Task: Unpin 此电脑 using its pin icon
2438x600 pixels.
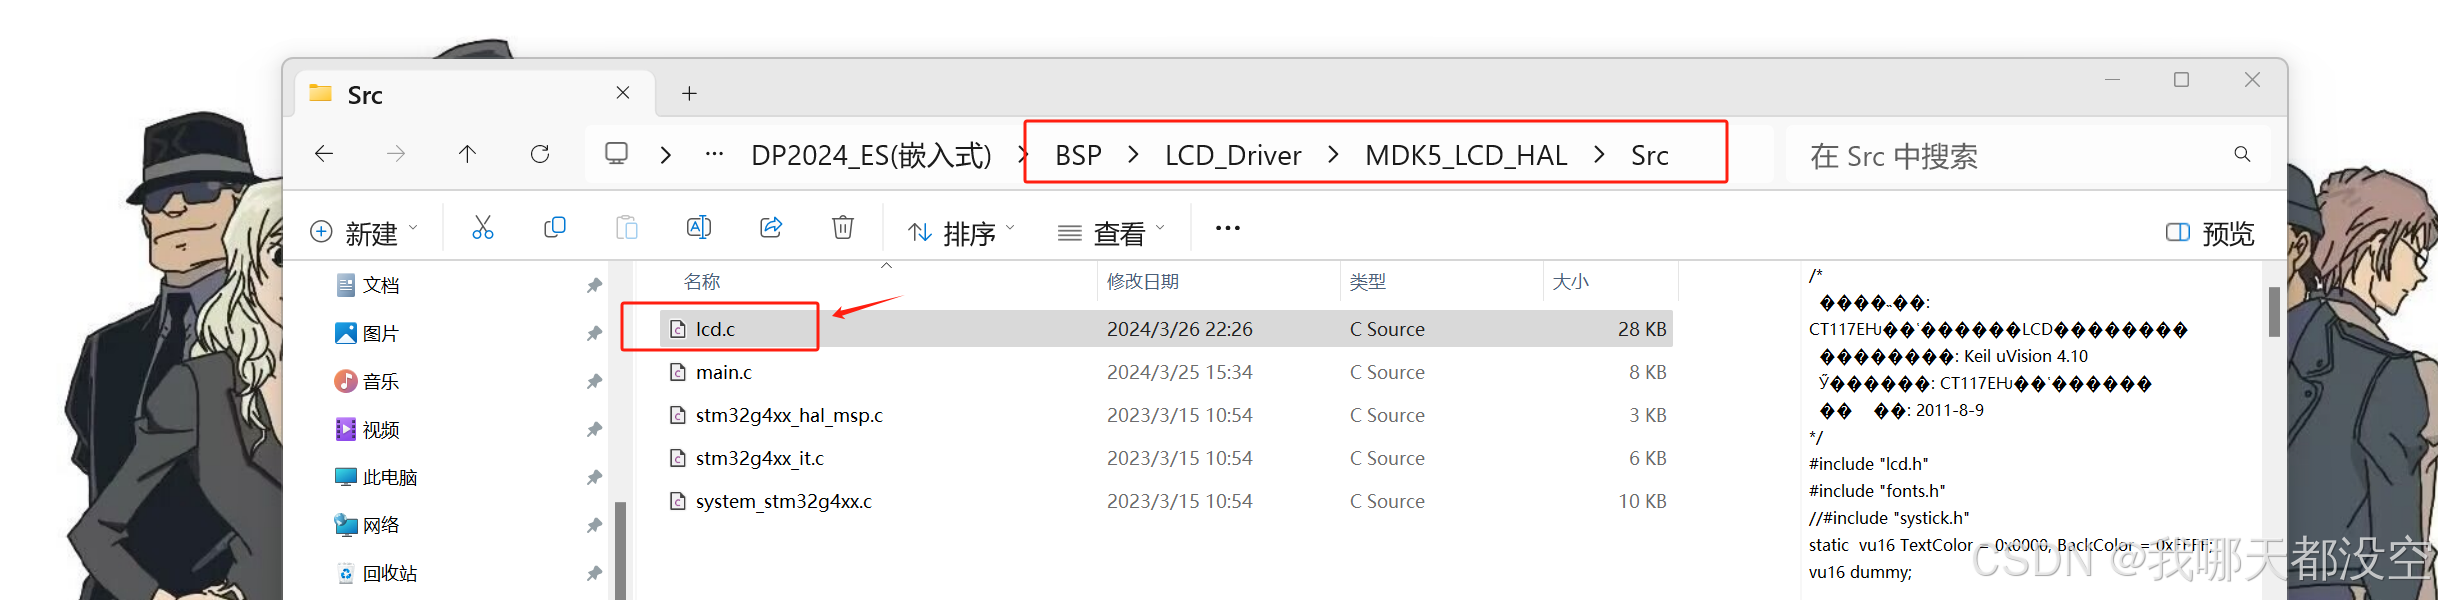Action: [594, 478]
